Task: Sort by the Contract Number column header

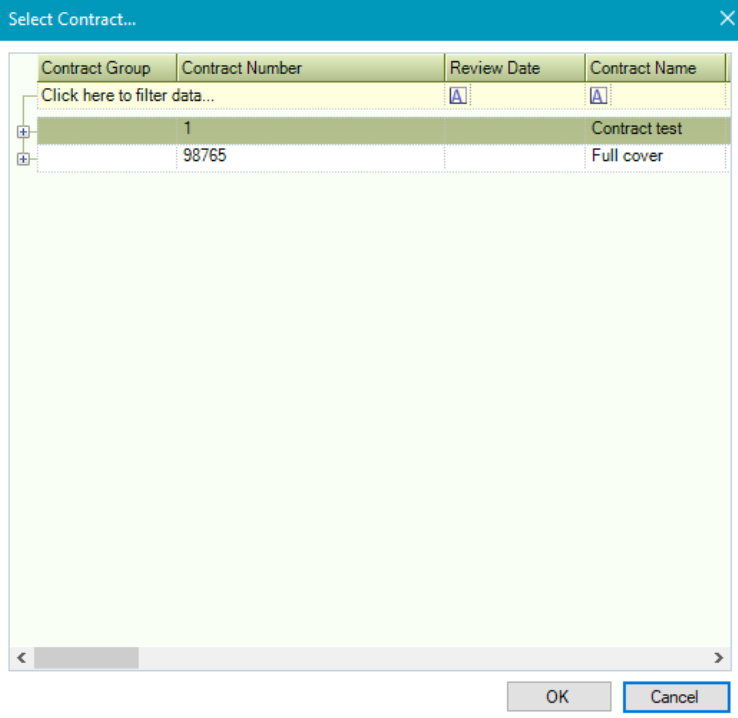Action: [x=310, y=68]
